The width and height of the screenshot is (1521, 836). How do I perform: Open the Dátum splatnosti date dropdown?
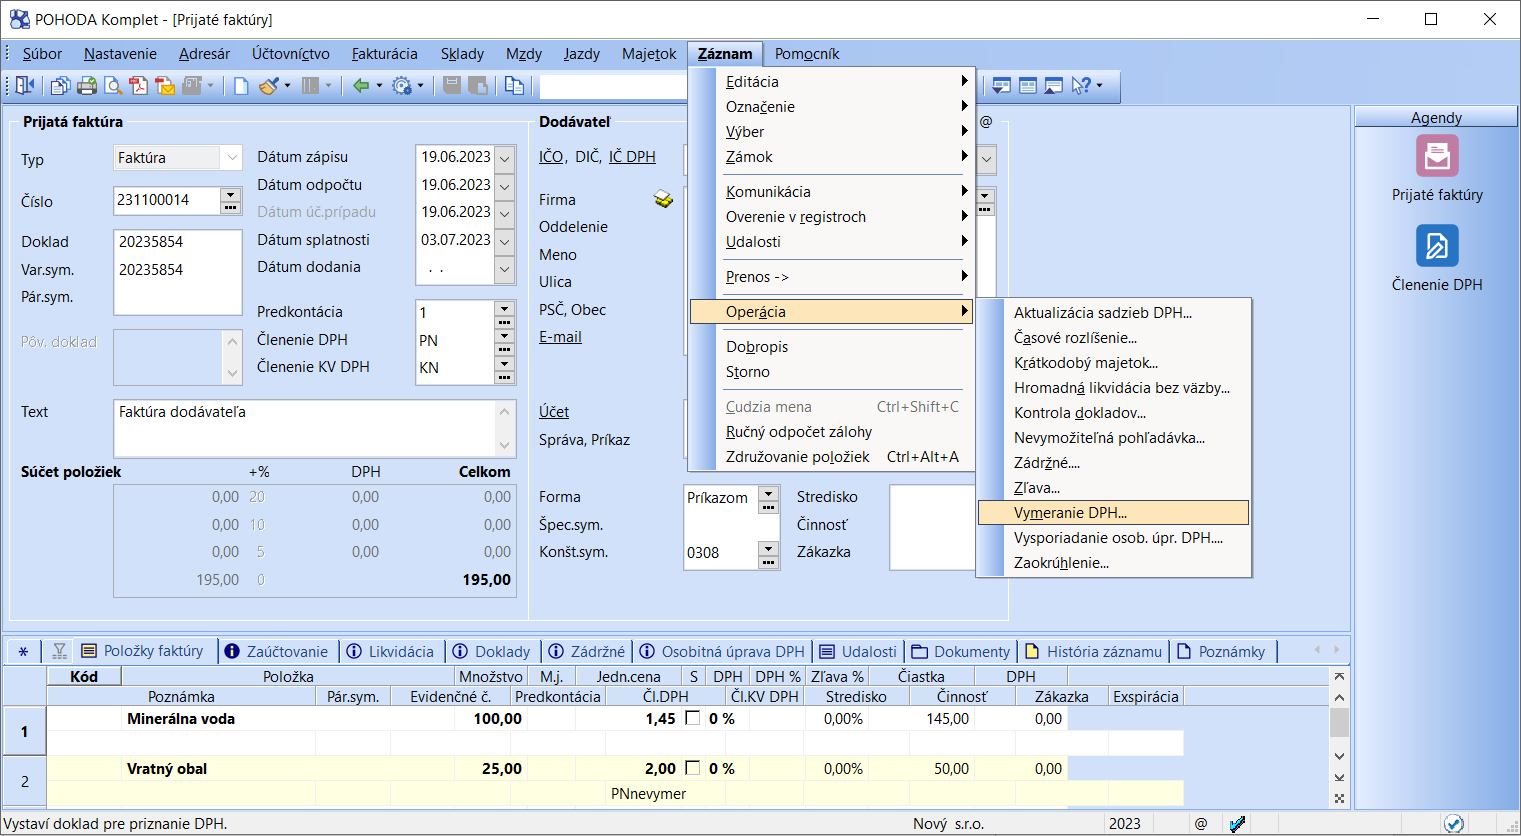[505, 241]
